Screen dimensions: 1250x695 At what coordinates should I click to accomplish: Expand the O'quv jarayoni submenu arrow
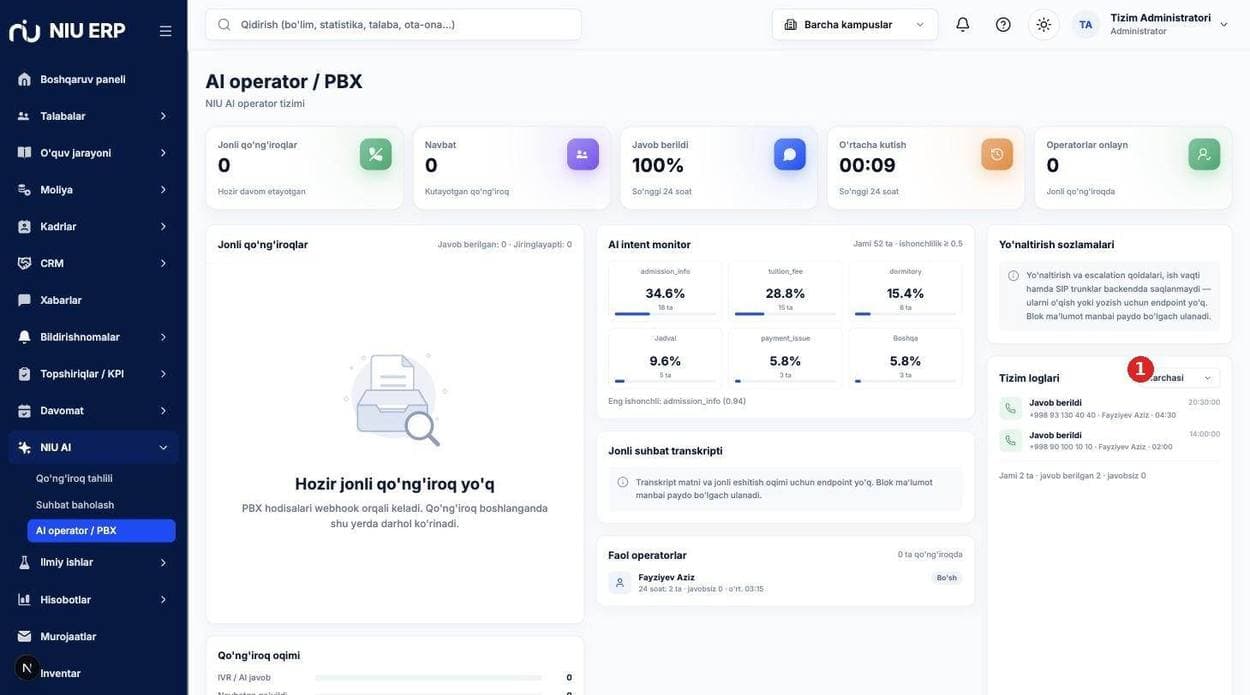coord(163,153)
